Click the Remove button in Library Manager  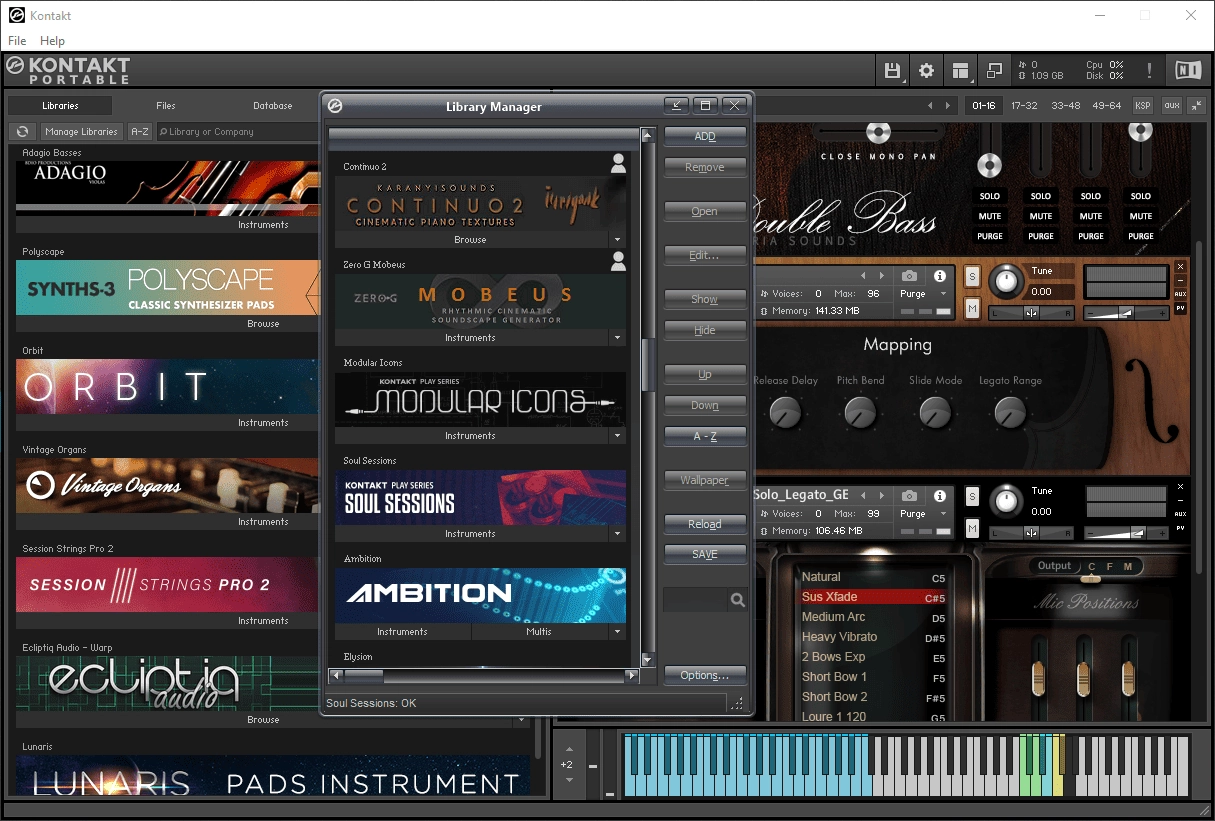[x=705, y=167]
